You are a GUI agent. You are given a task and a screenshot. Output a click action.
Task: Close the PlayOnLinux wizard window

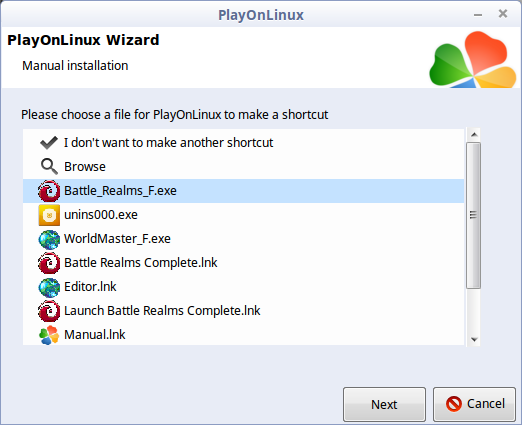[x=503, y=14]
